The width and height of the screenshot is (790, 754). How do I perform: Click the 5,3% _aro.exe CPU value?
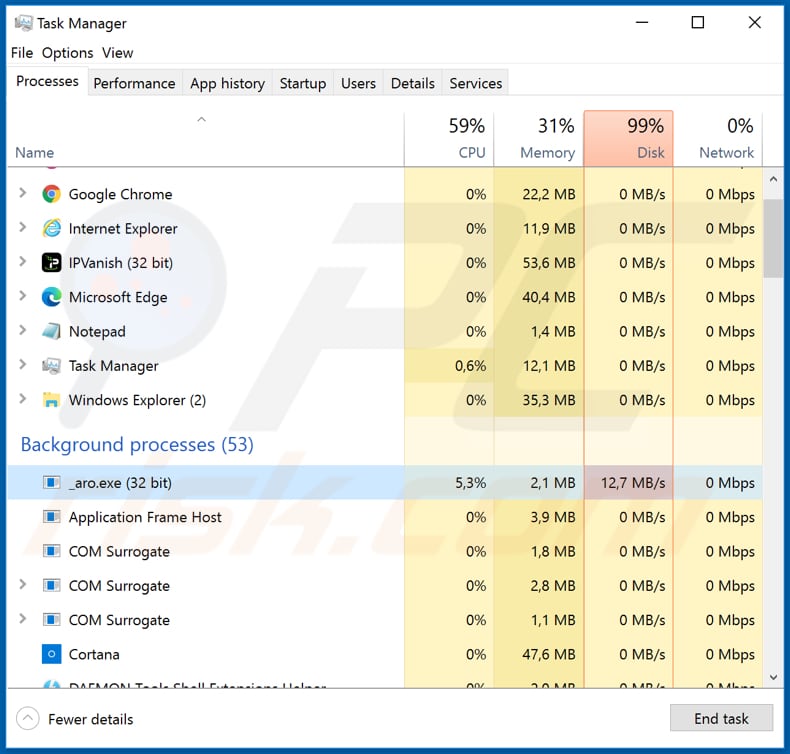pos(471,483)
